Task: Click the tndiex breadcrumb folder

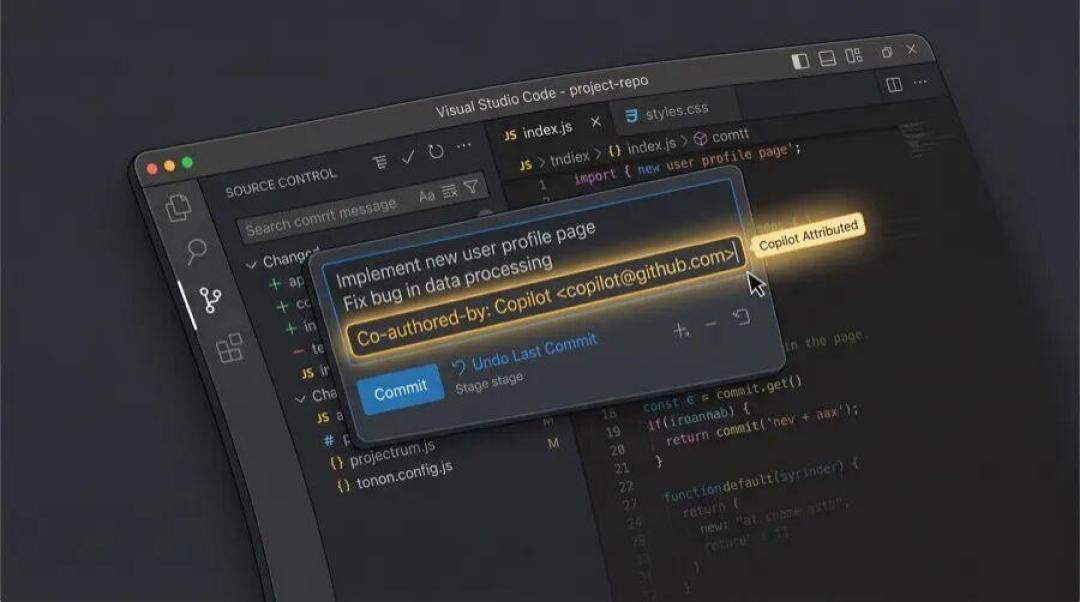Action: [570, 159]
